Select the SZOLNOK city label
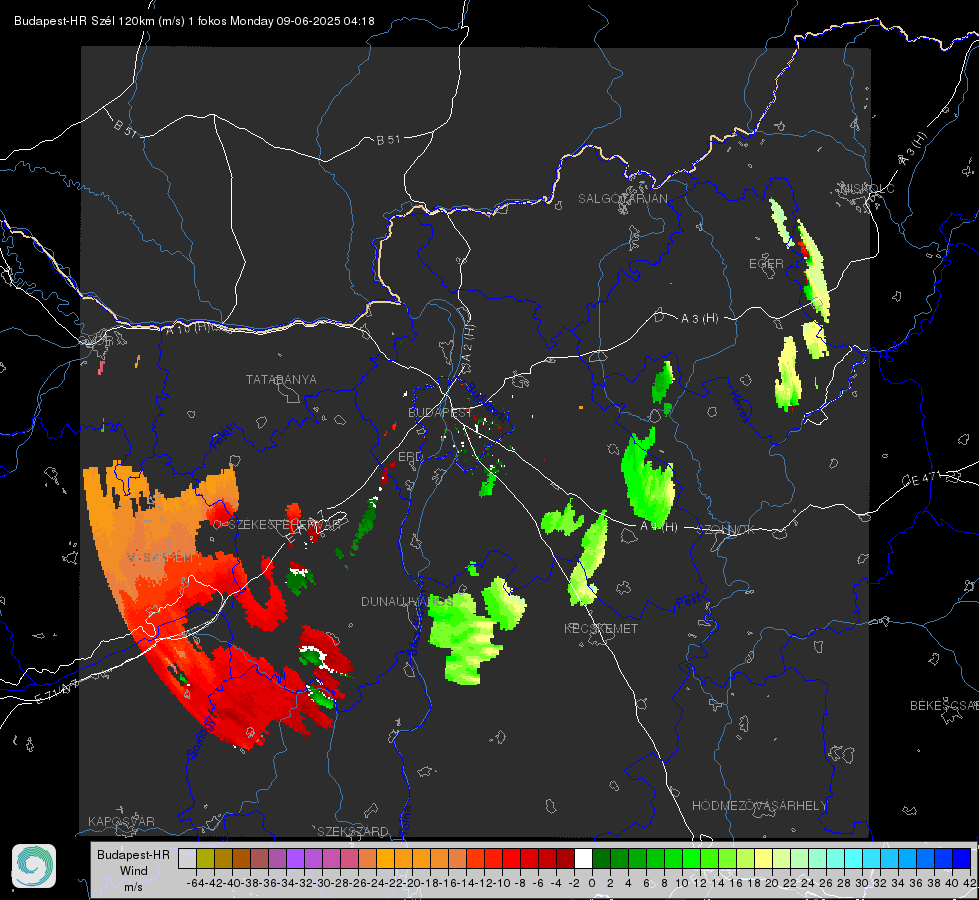 [728, 529]
